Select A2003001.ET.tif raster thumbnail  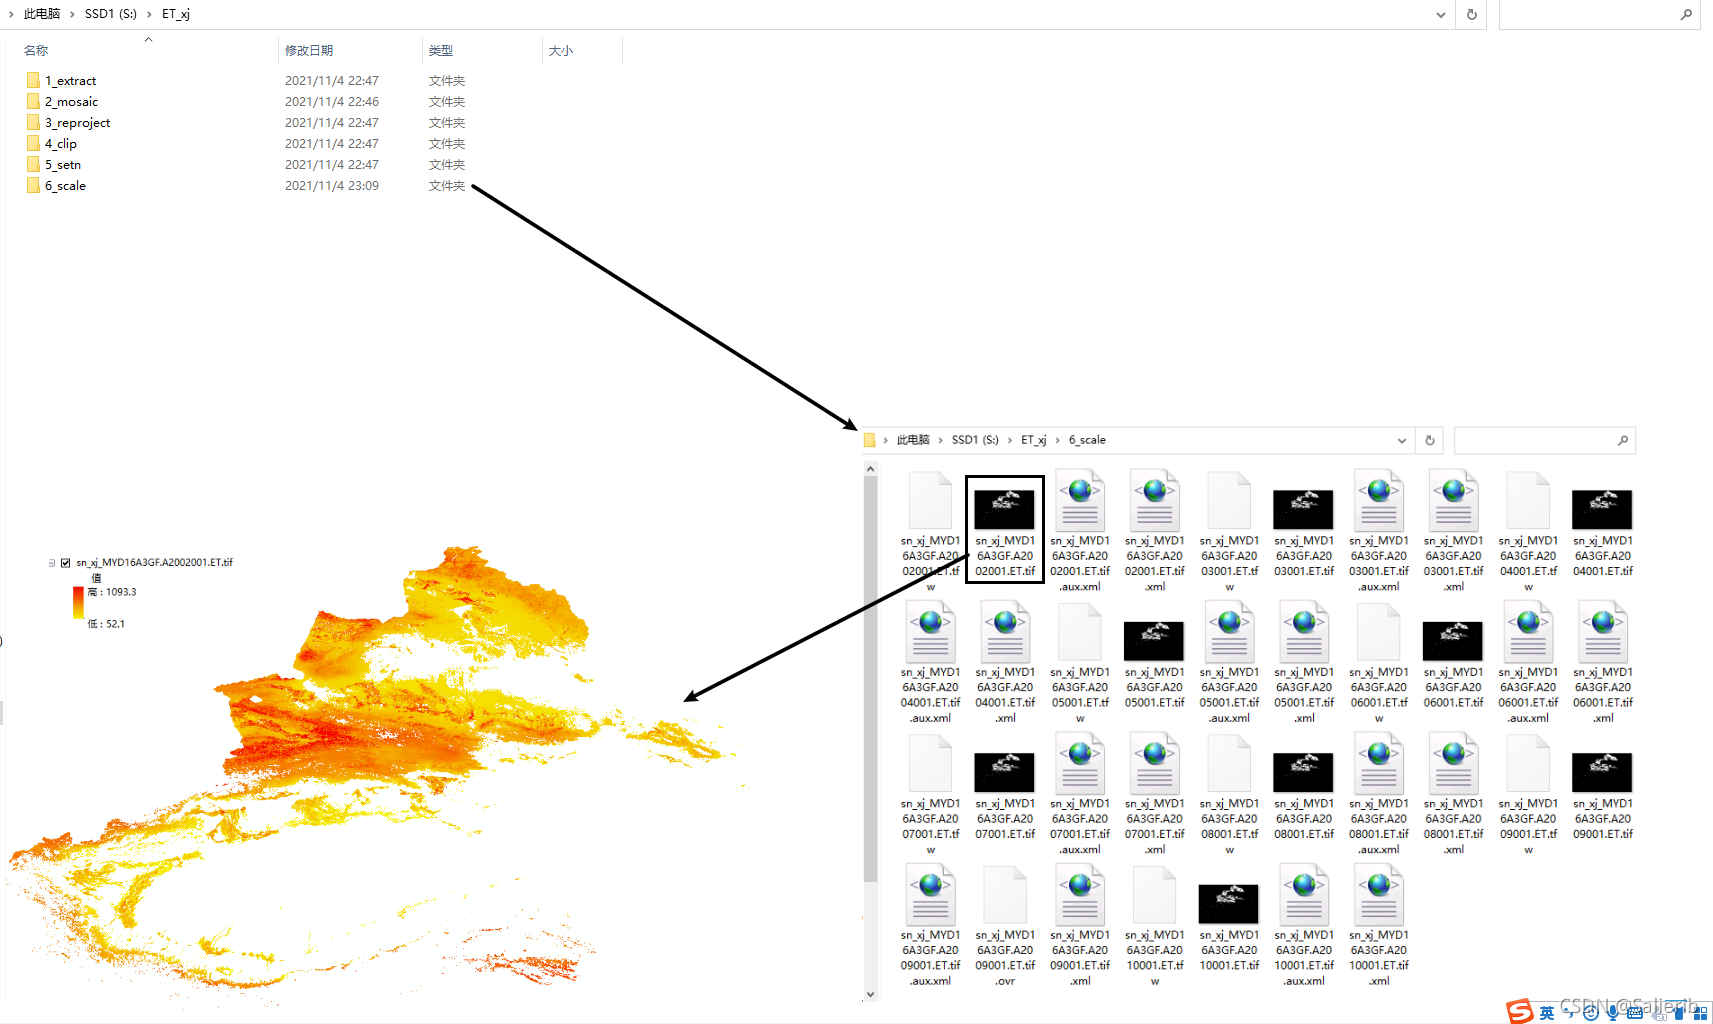click(1304, 532)
